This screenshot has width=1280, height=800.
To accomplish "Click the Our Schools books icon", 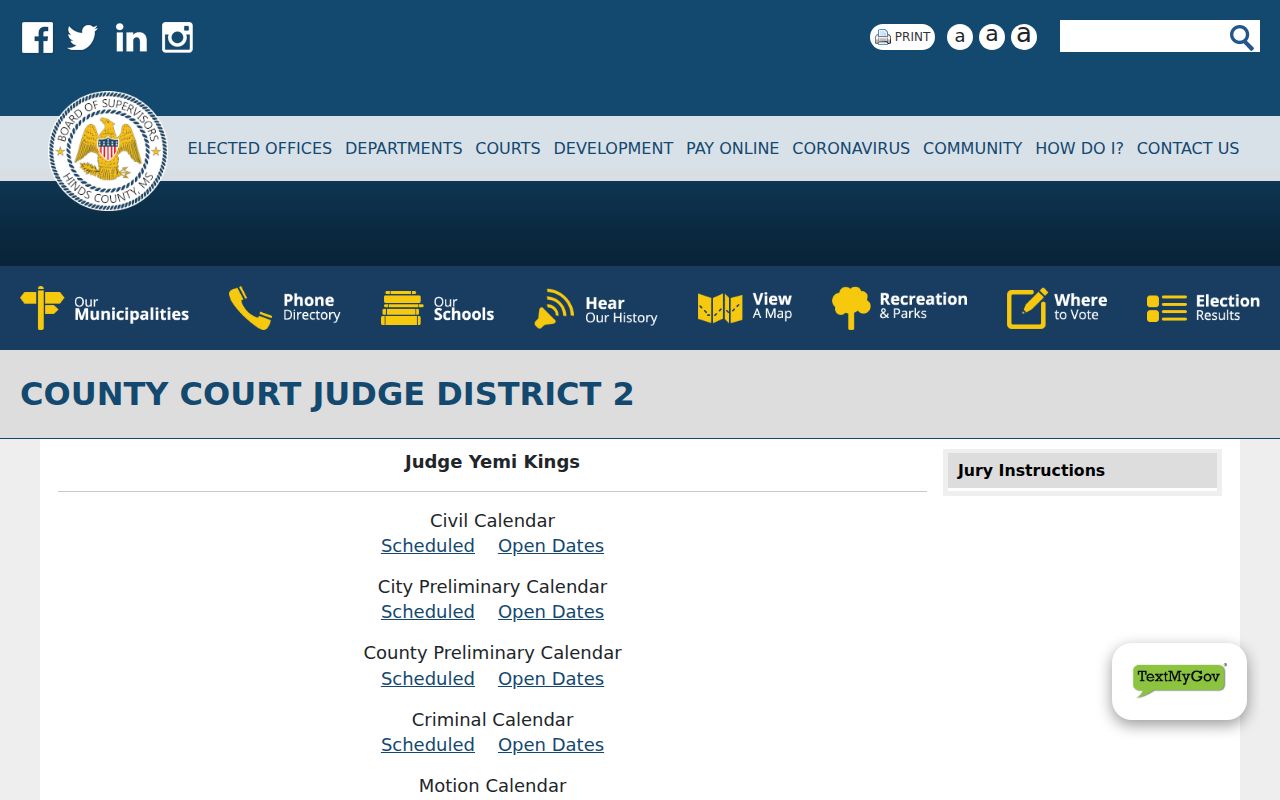I will click(x=402, y=308).
